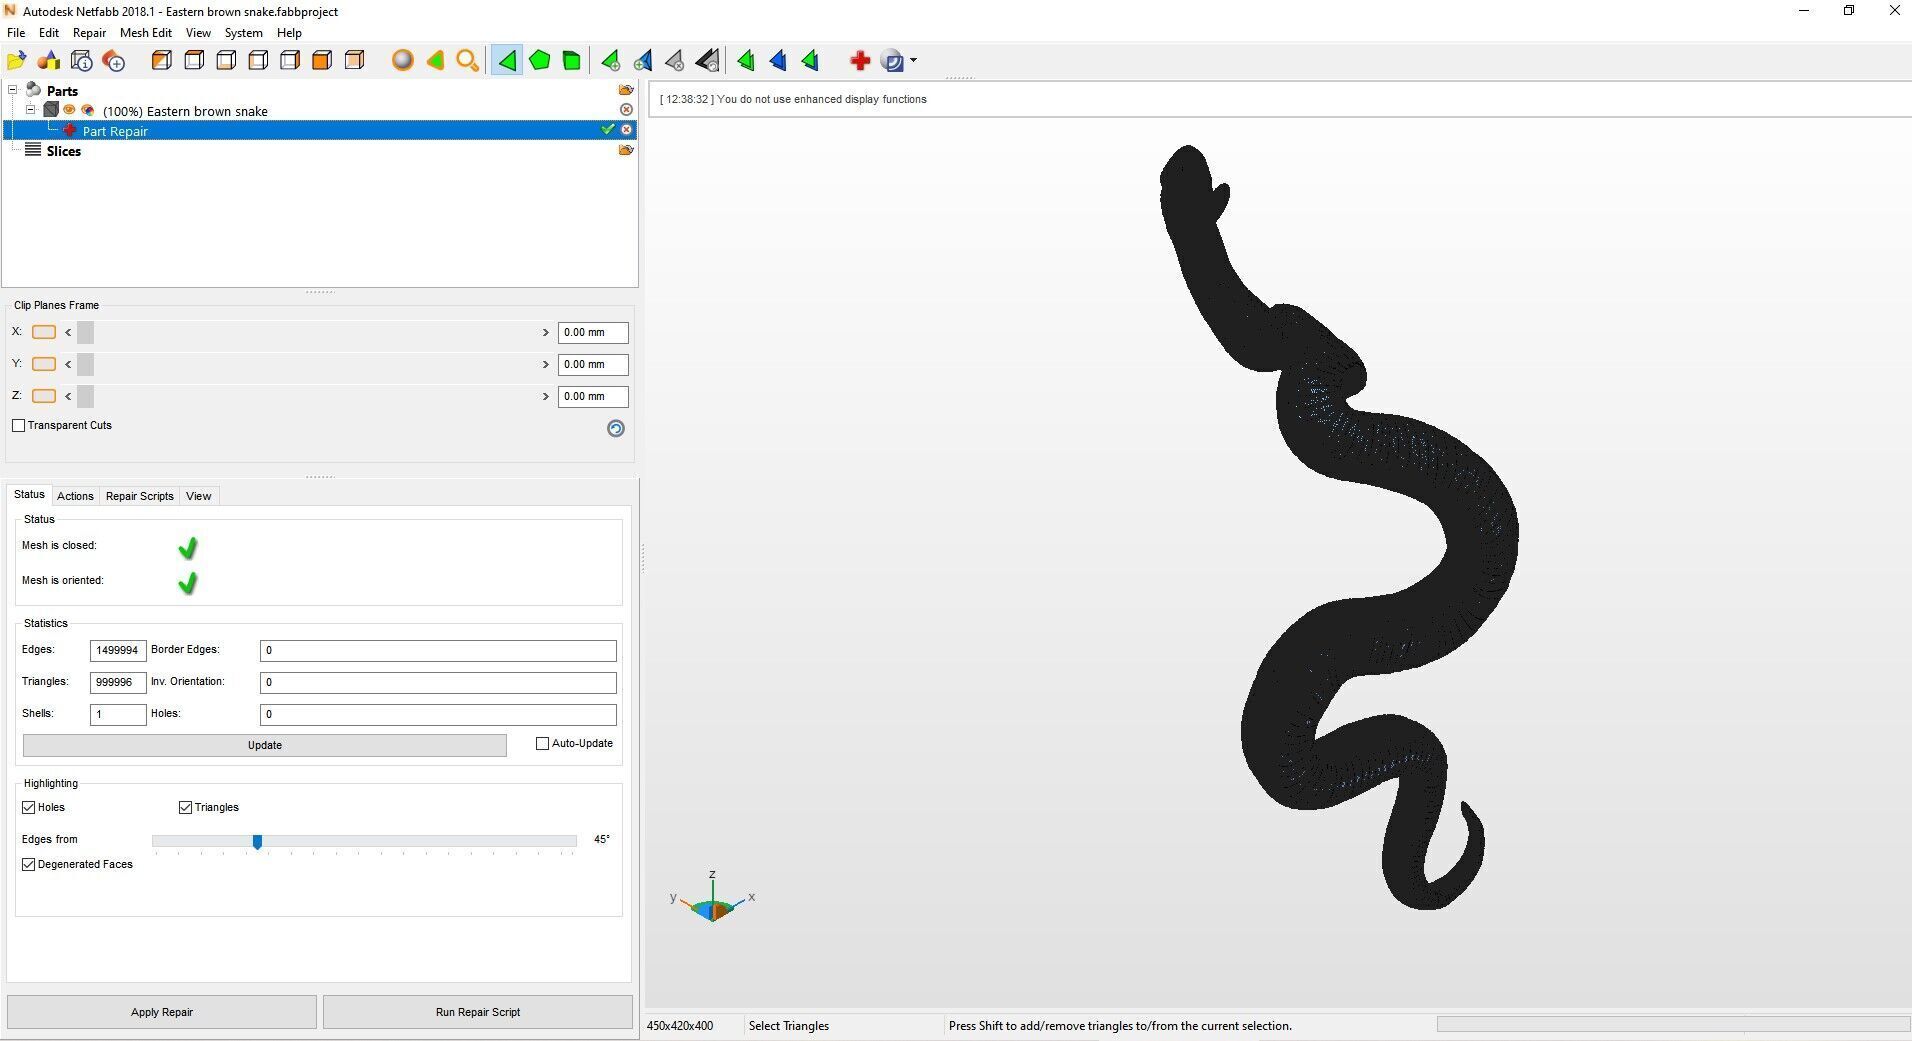Image resolution: width=1912 pixels, height=1041 pixels.
Task: Click the green-blue double-triangle selection icon
Action: tap(810, 61)
